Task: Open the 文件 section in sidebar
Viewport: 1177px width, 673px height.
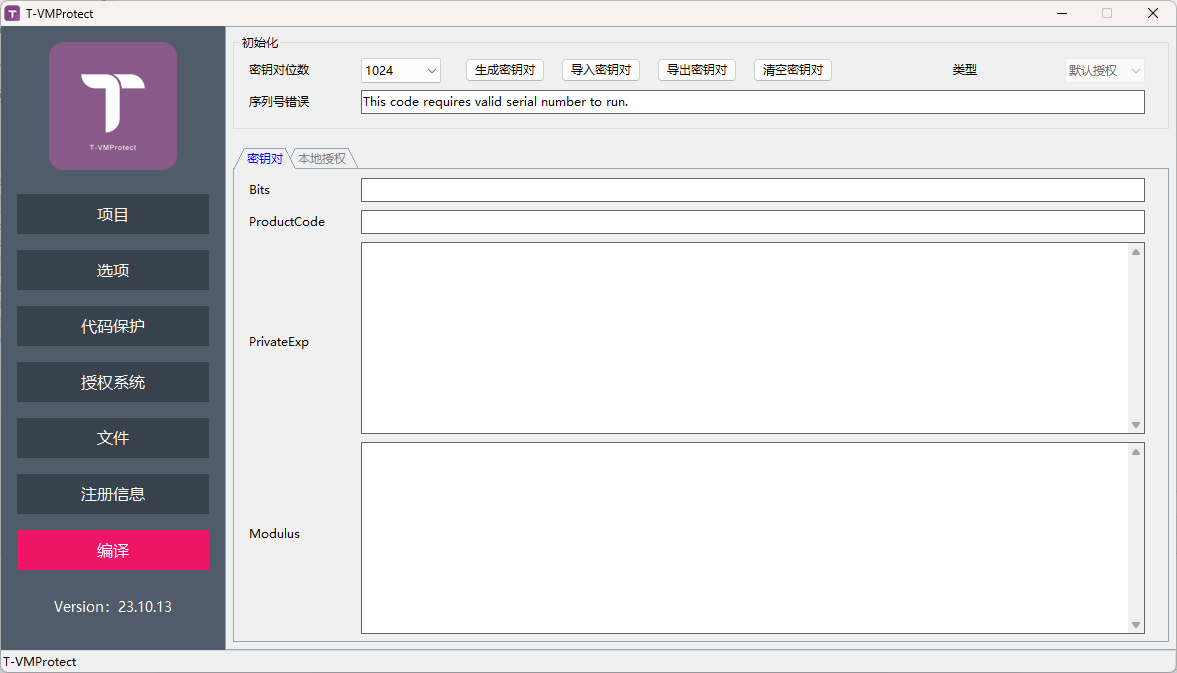Action: pos(113,437)
